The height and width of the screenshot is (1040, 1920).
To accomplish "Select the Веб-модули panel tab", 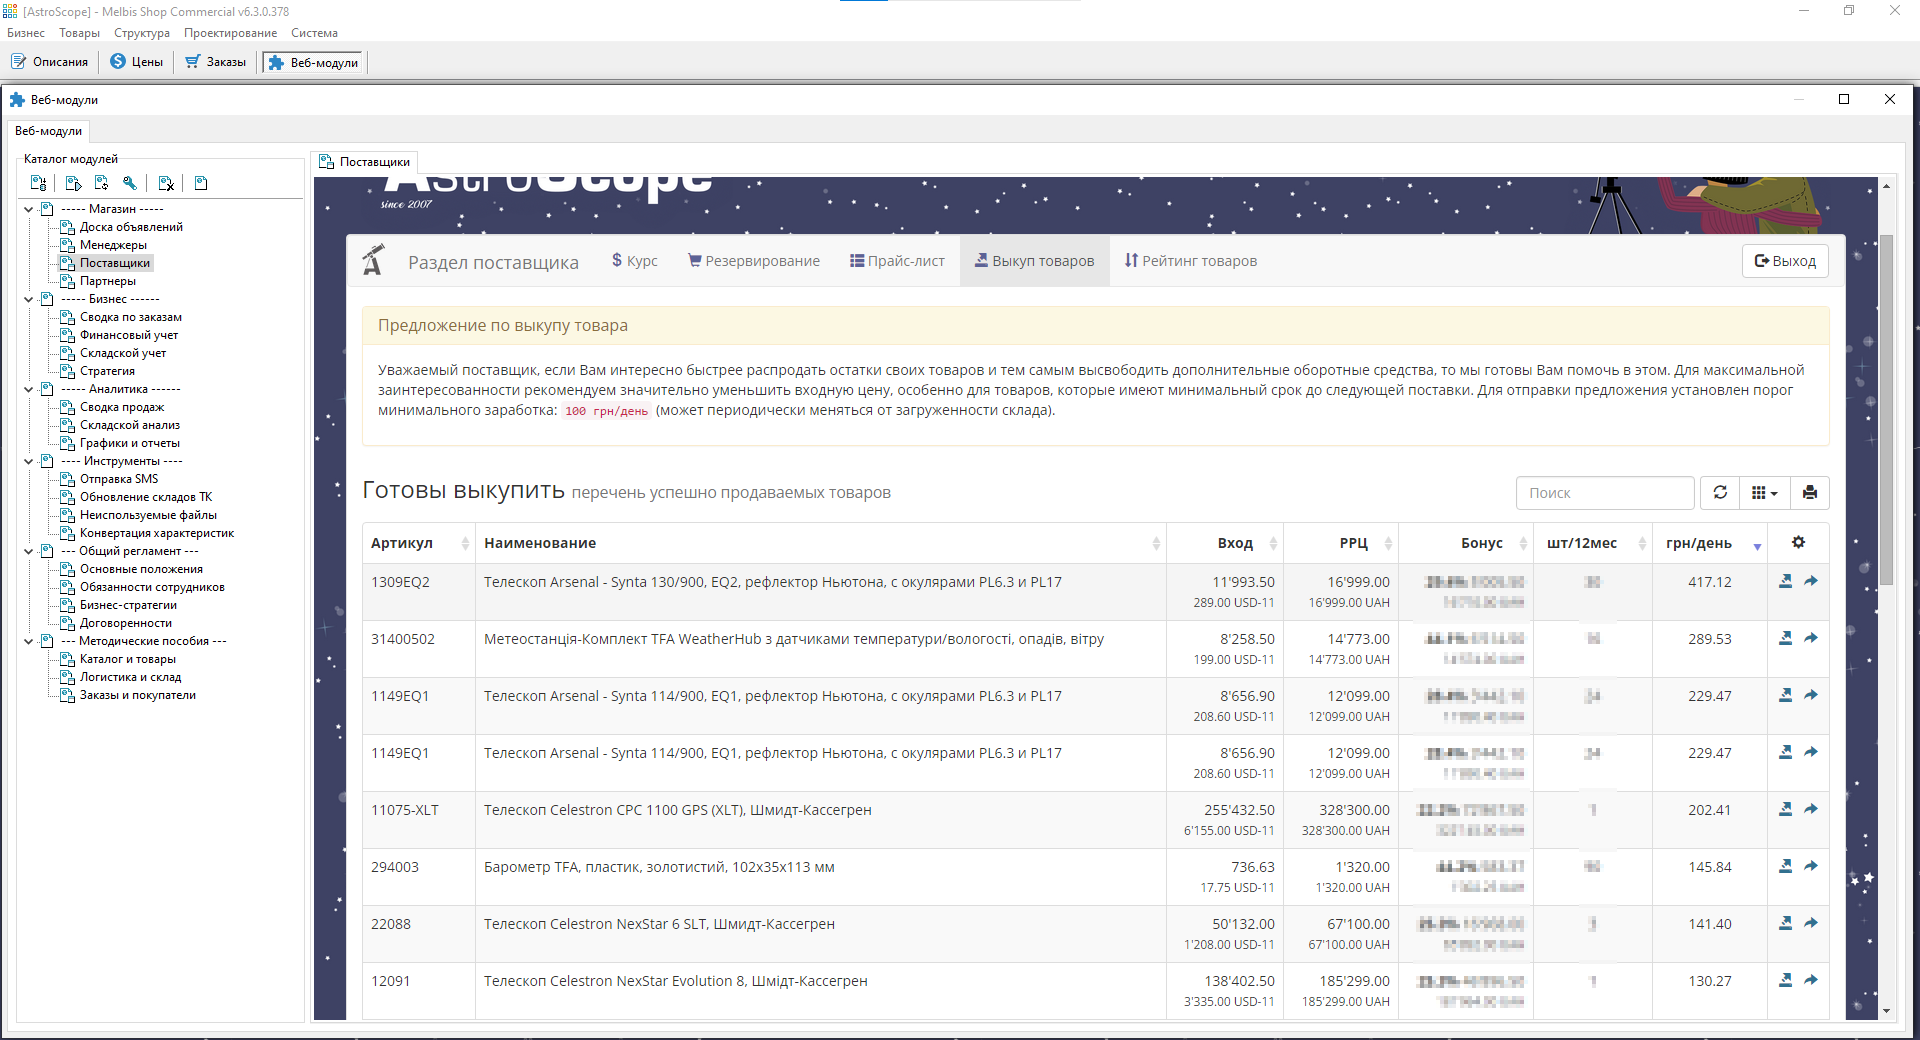I will (49, 131).
